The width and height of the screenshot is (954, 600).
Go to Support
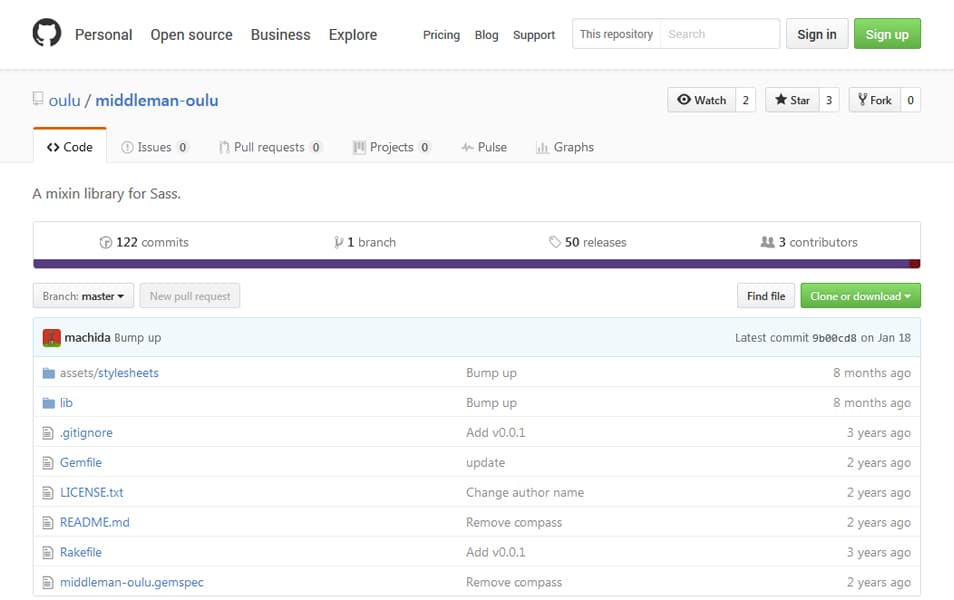(x=534, y=35)
